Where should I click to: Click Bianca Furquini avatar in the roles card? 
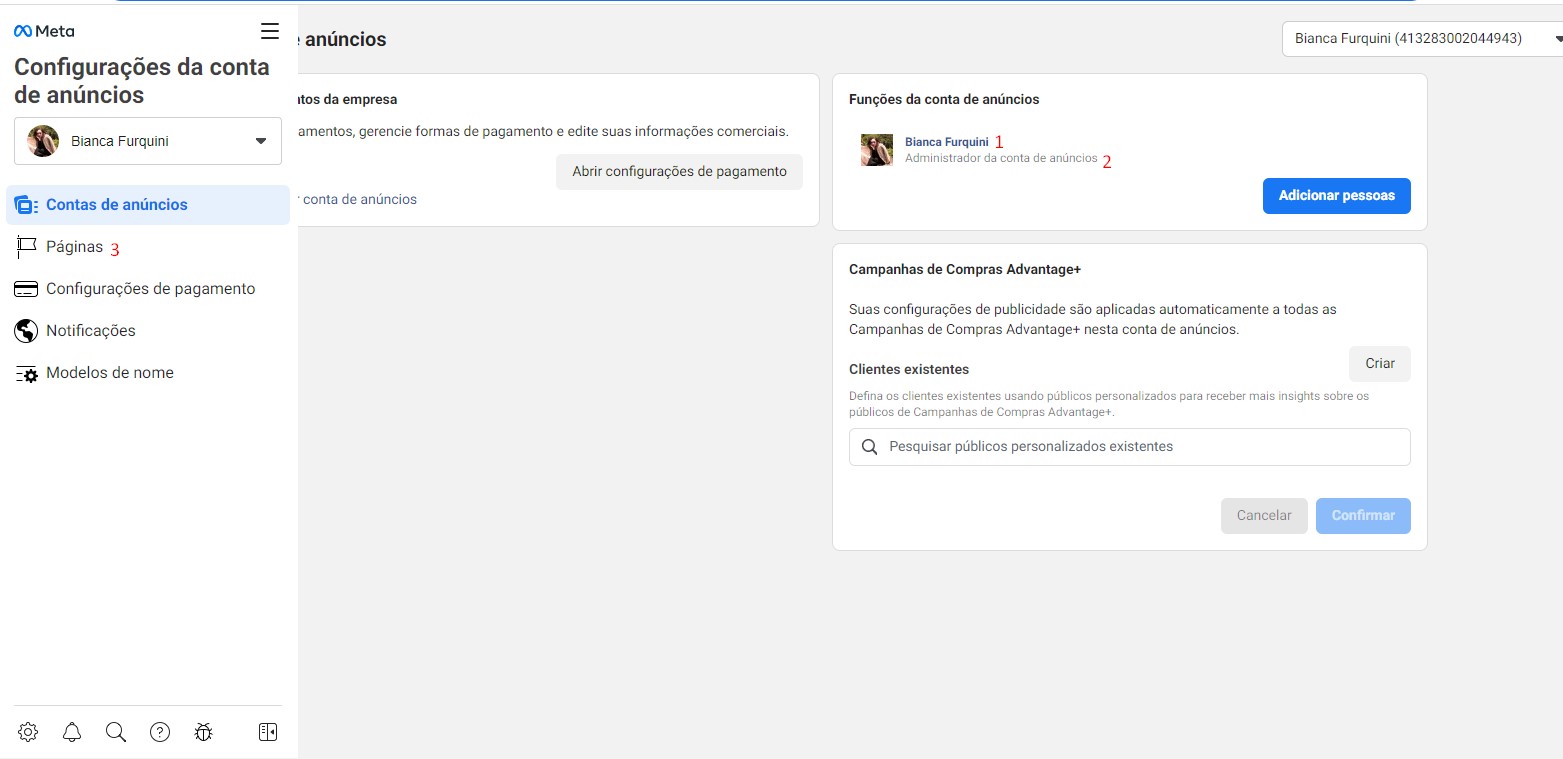pyautogui.click(x=877, y=150)
